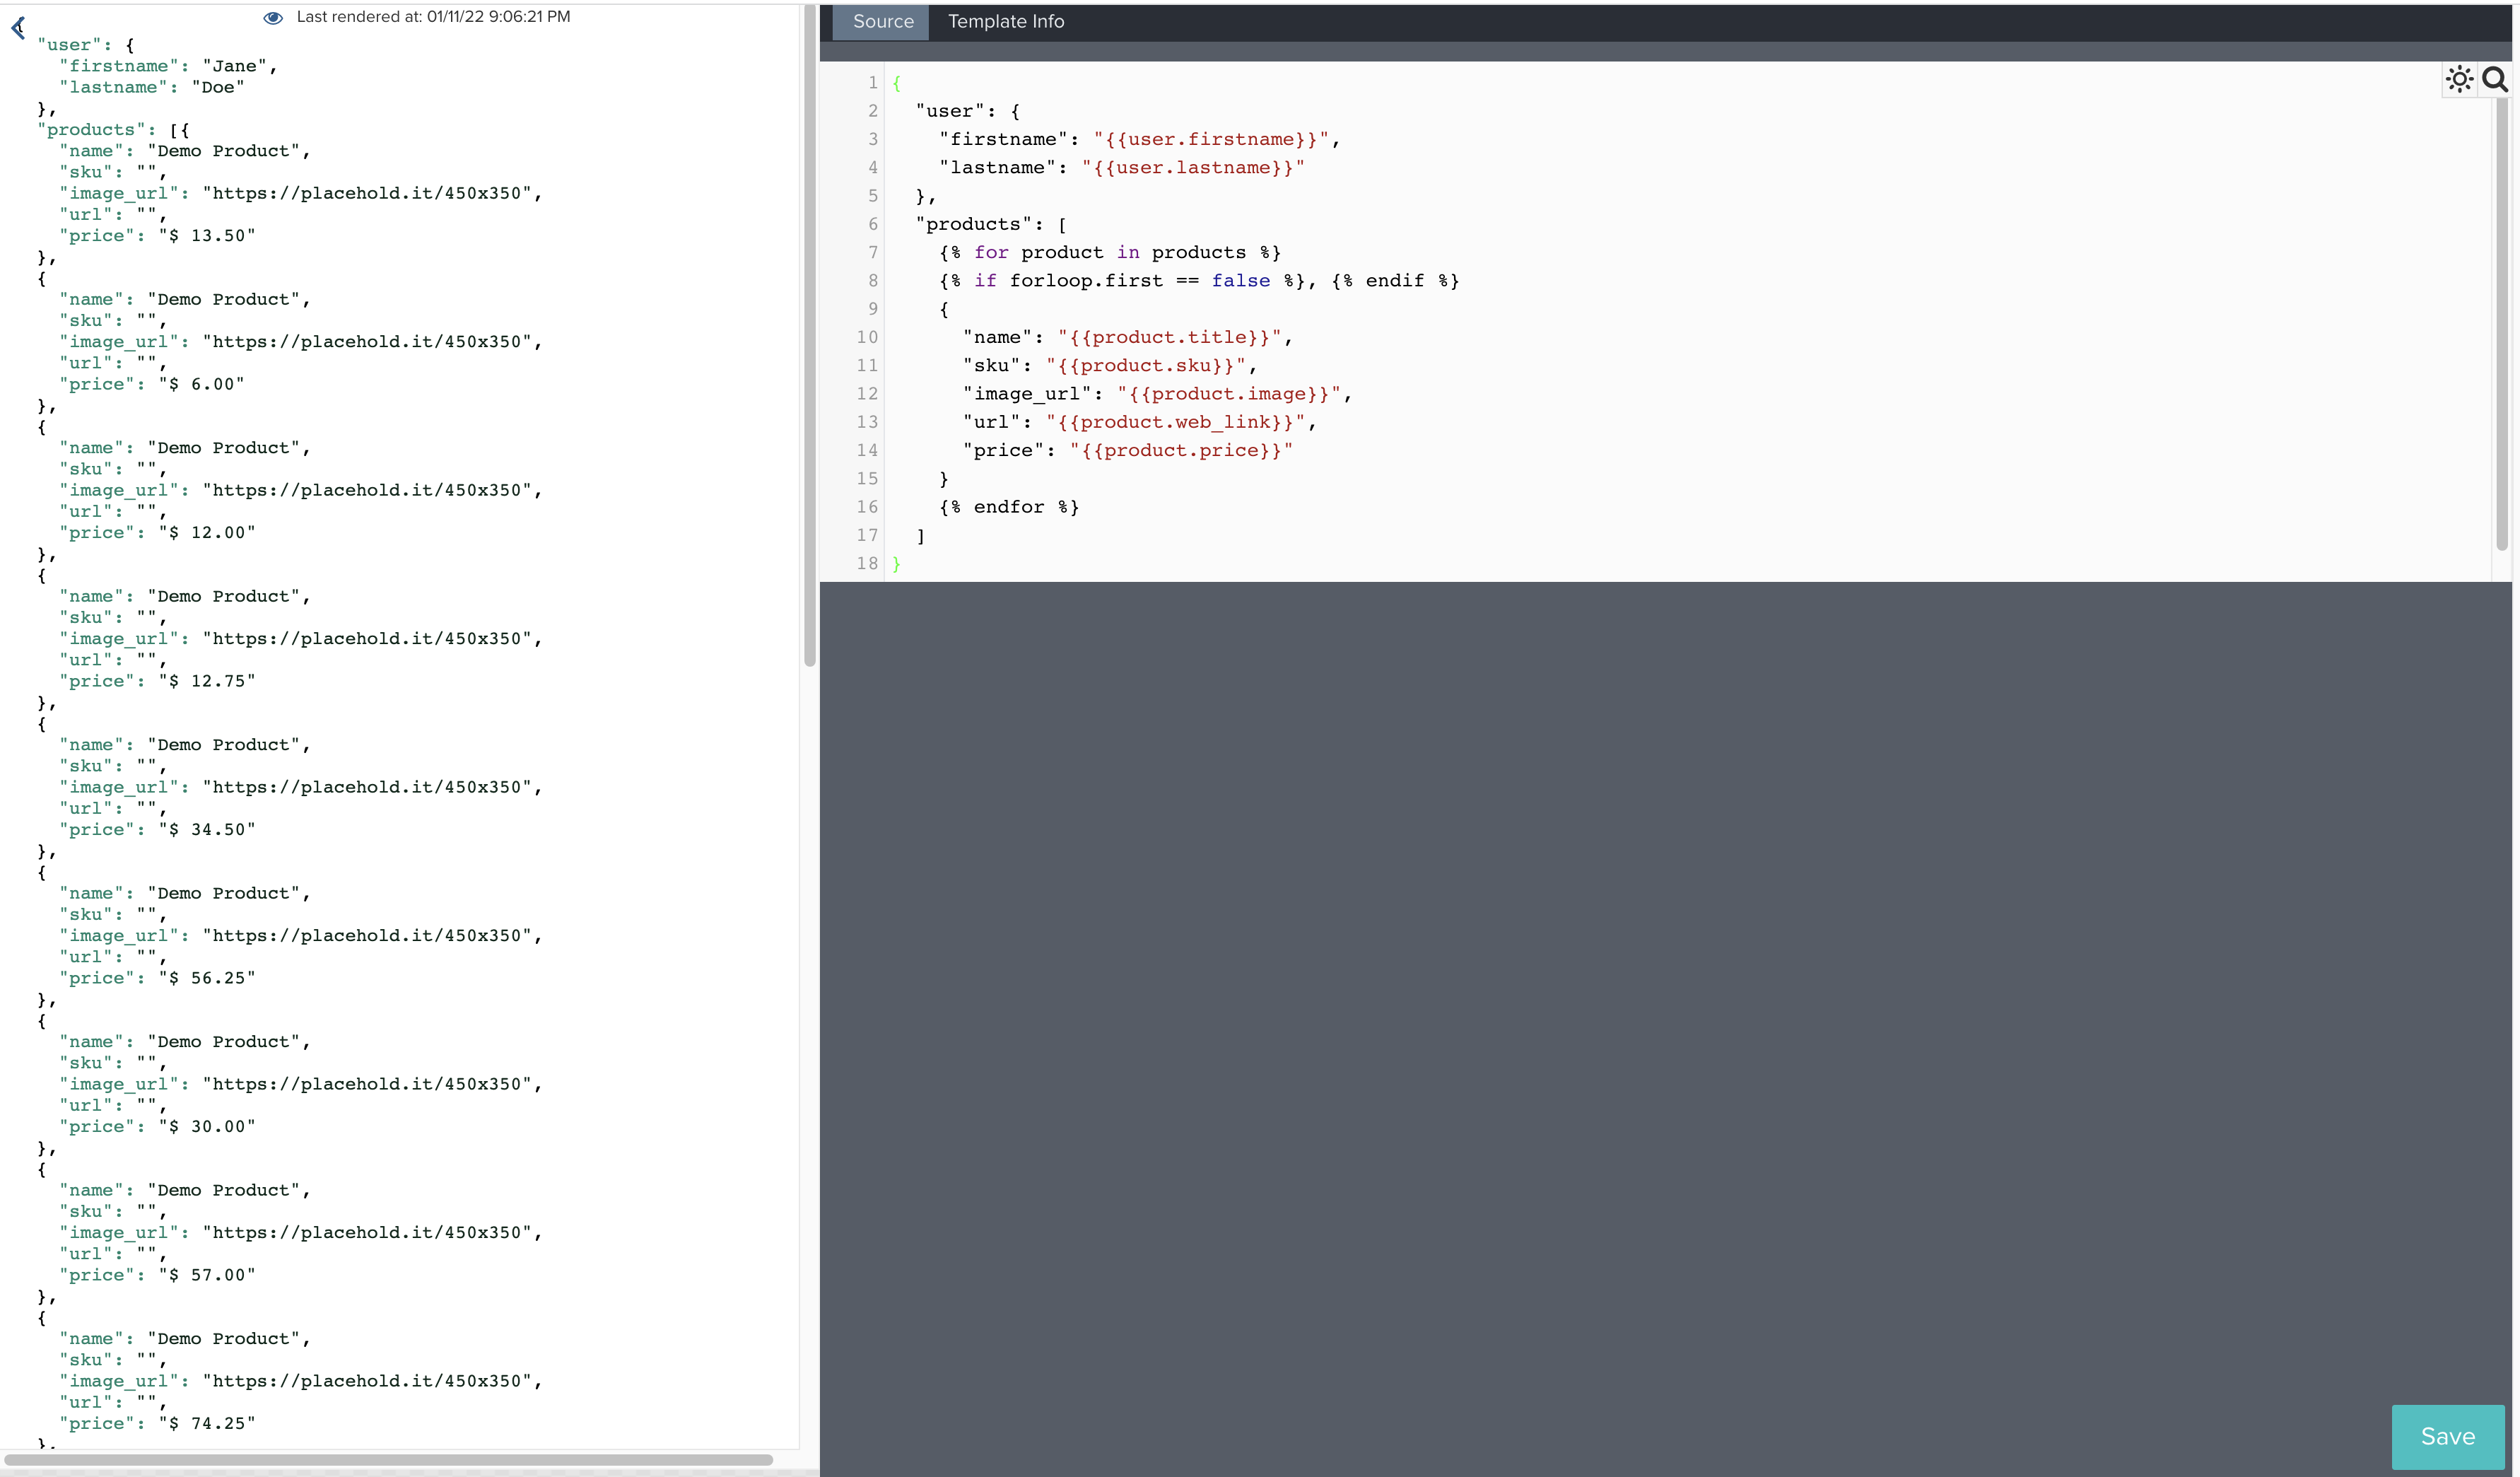Navigate back using the left chevron arrow

click(x=18, y=27)
